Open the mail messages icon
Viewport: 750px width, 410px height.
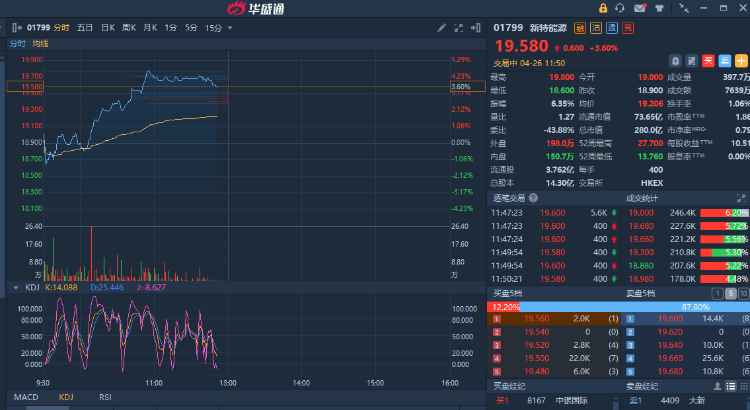[639, 8]
